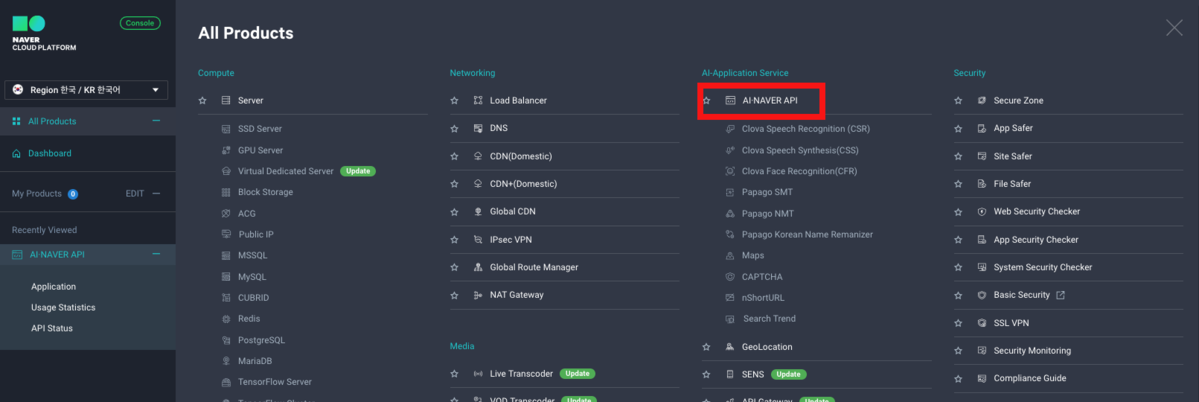This screenshot has width=1199, height=402.
Task: Open the Application sidebar item
Action: 54,287
